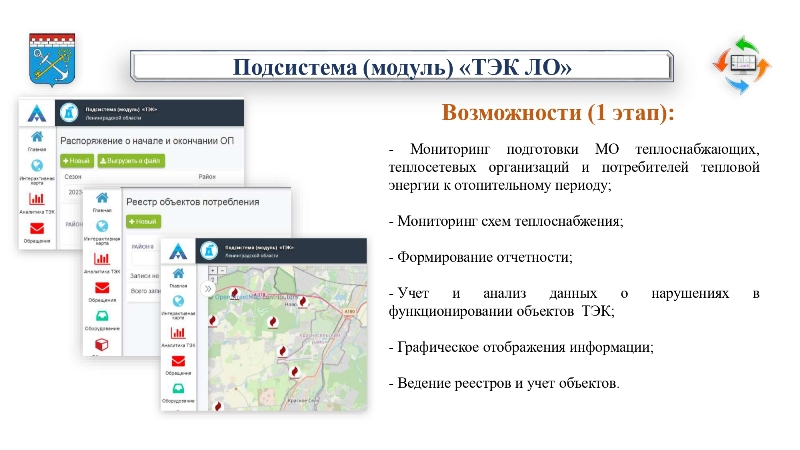Click heading Распоряжение о начале и окончании ОП
Viewport: 800px width, 450px height.
coord(147,141)
